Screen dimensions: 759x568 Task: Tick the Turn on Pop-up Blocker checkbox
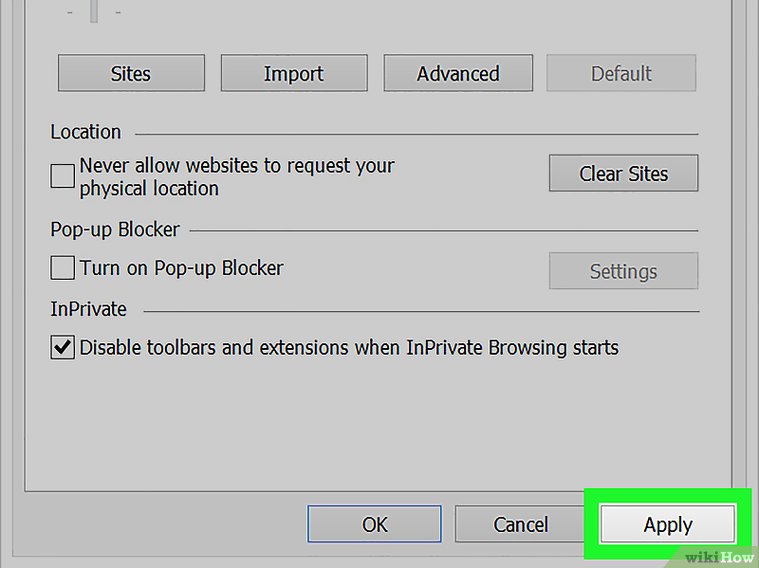point(62,268)
